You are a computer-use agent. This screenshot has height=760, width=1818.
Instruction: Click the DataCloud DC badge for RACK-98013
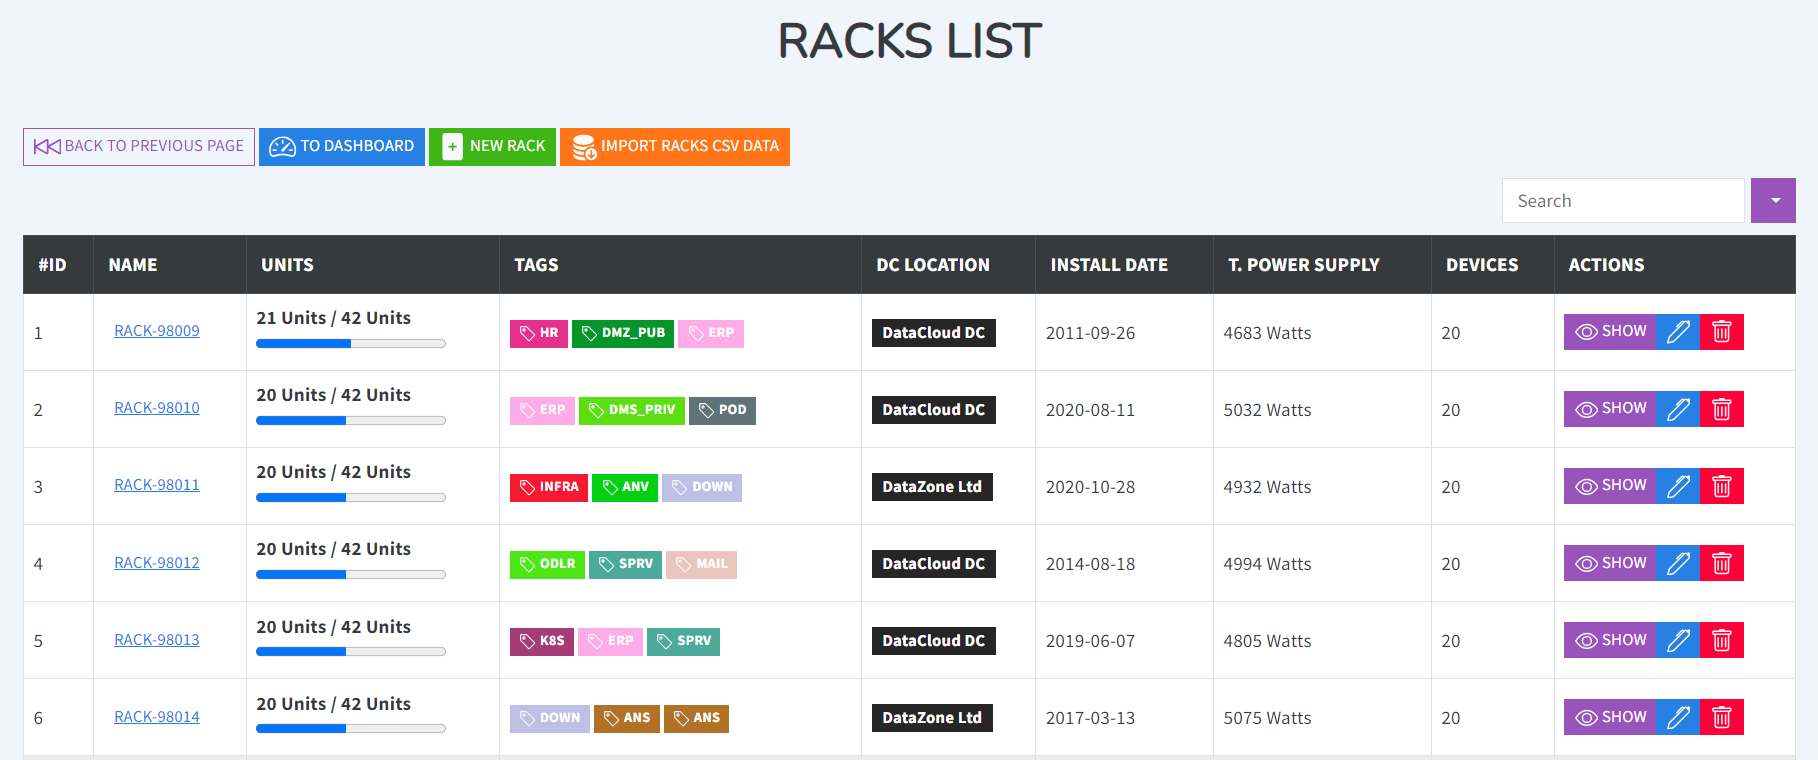(934, 641)
